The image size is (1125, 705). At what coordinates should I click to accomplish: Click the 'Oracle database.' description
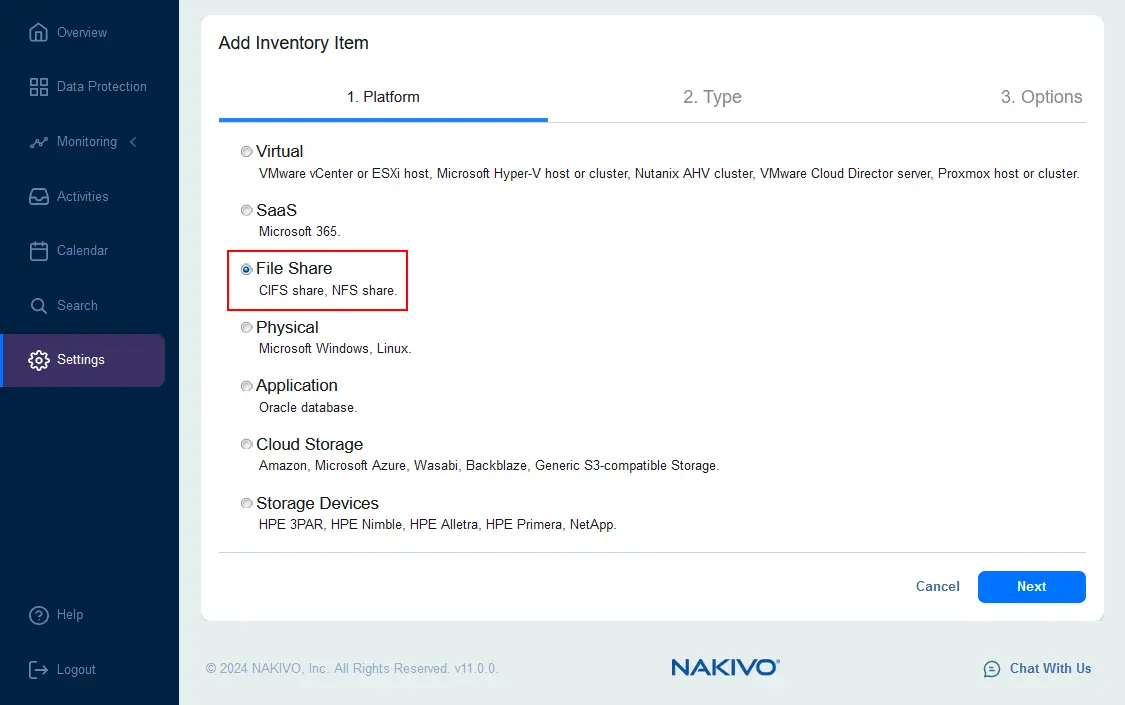click(308, 407)
